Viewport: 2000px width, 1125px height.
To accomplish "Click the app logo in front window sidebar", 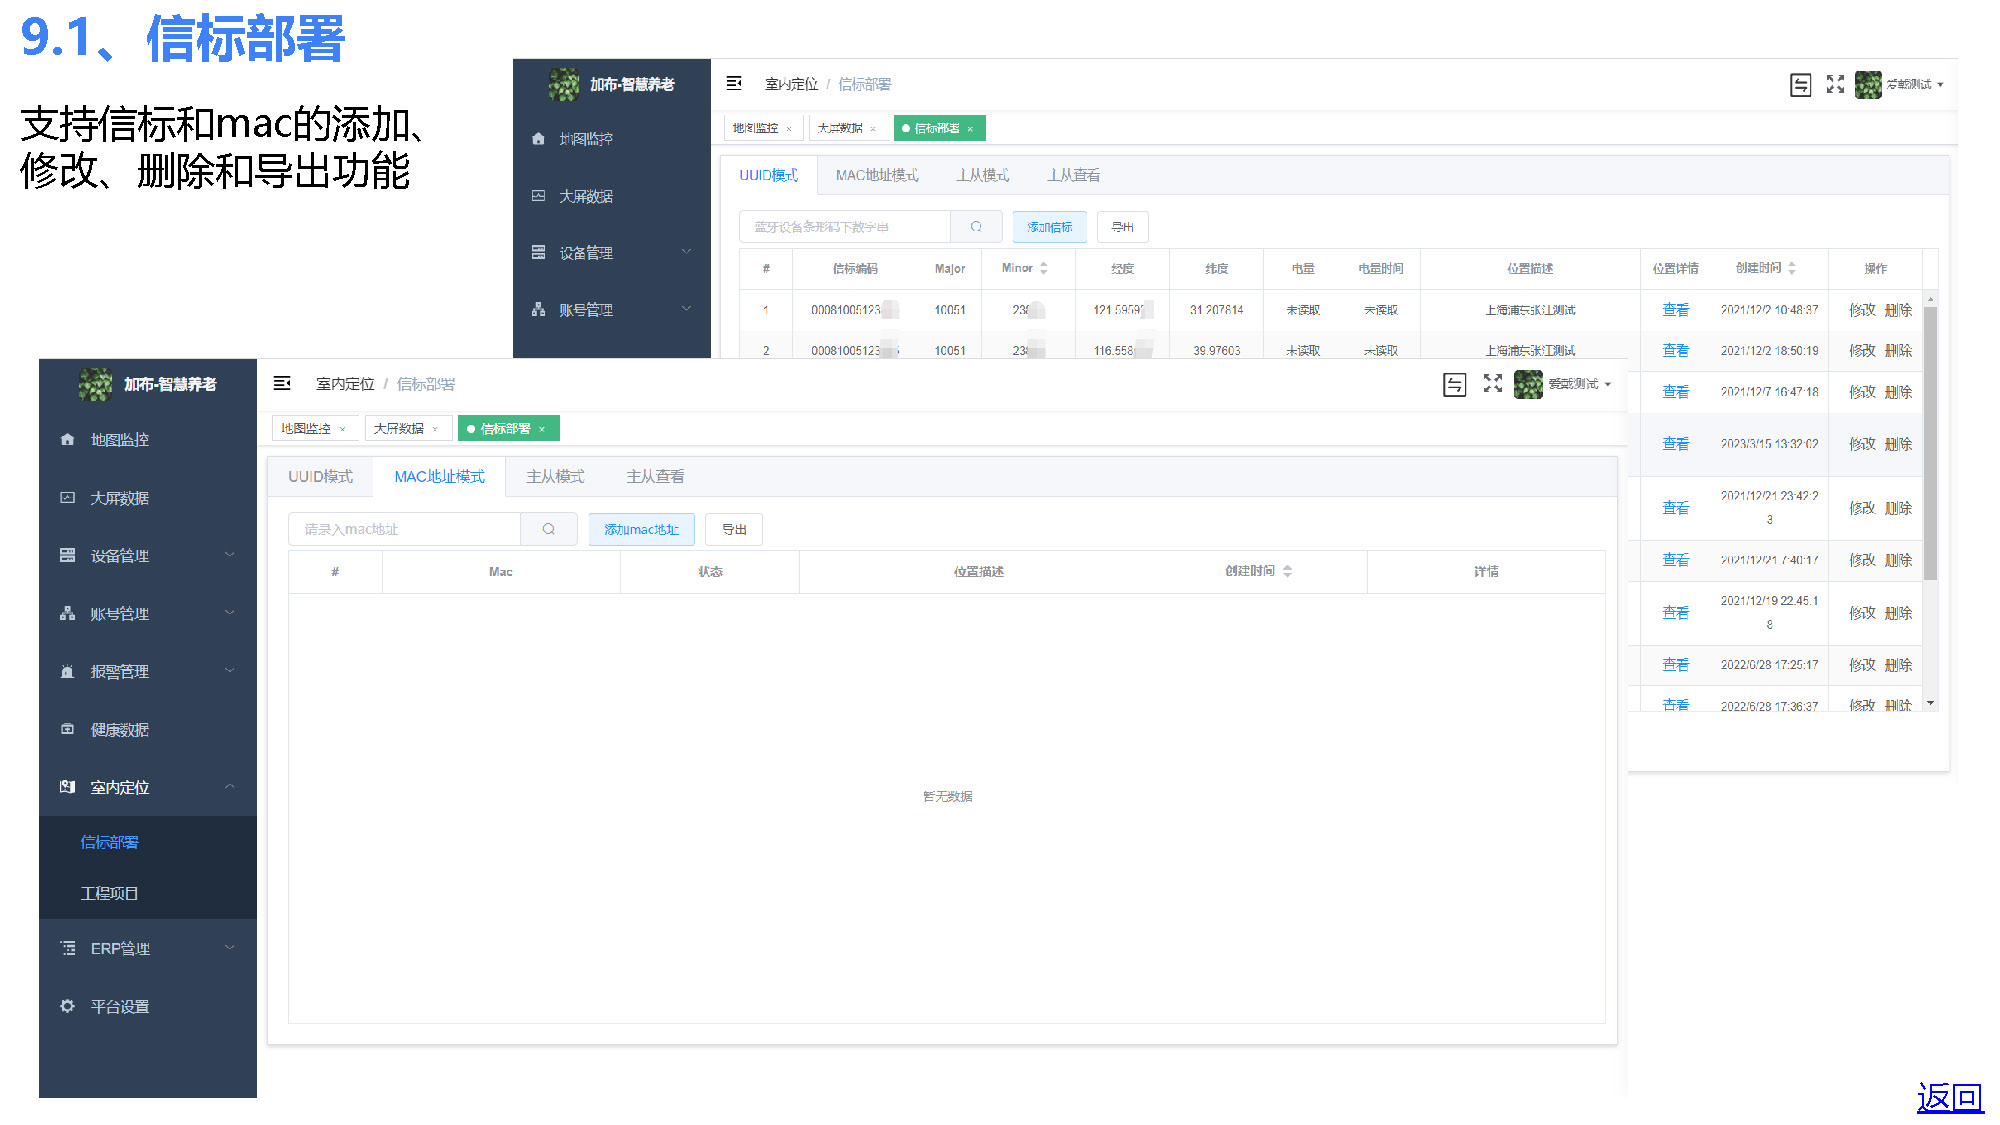I will [96, 384].
